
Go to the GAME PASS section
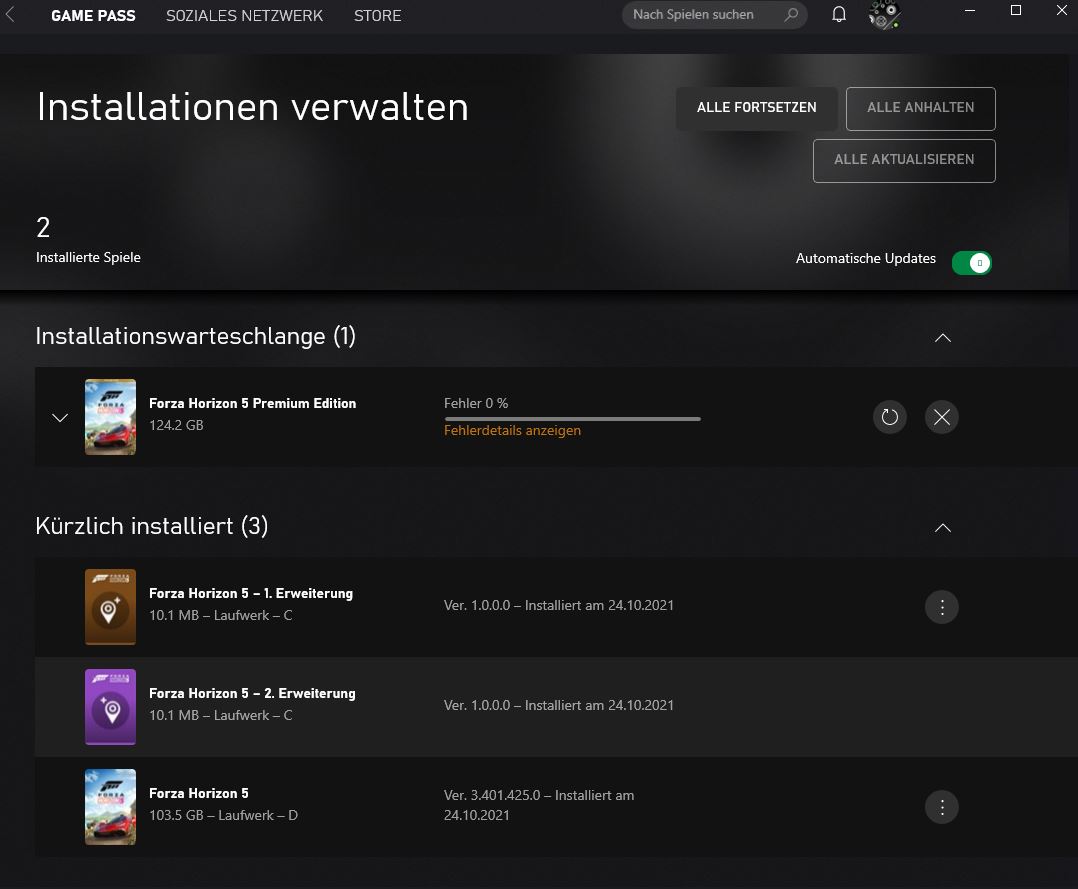click(93, 15)
